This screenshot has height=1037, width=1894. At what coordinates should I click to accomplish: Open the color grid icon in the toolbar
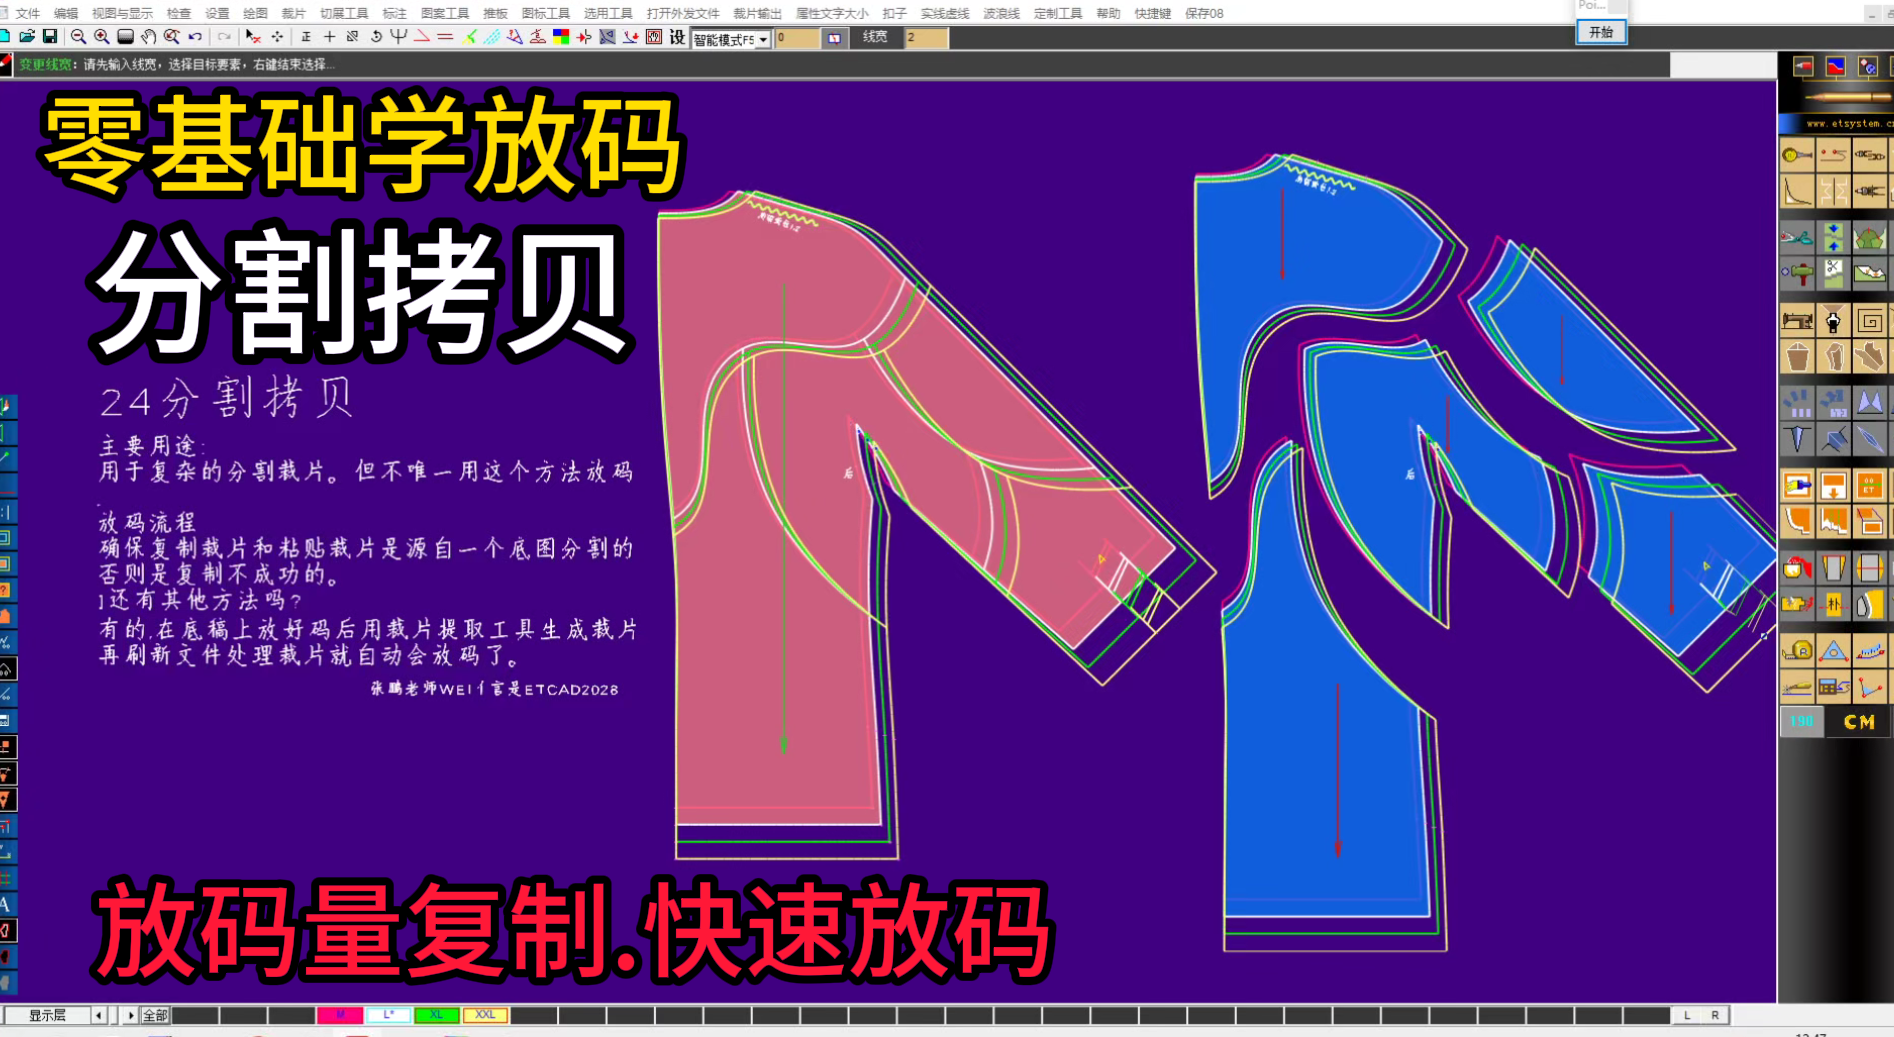[560, 38]
